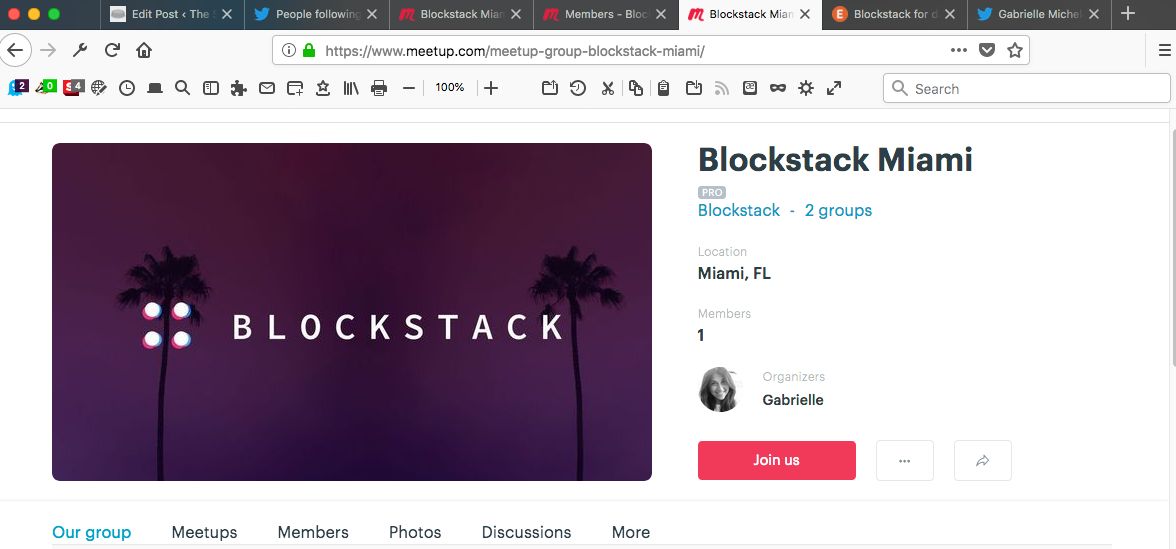Click the red Join us button
The height and width of the screenshot is (549, 1176).
776,460
